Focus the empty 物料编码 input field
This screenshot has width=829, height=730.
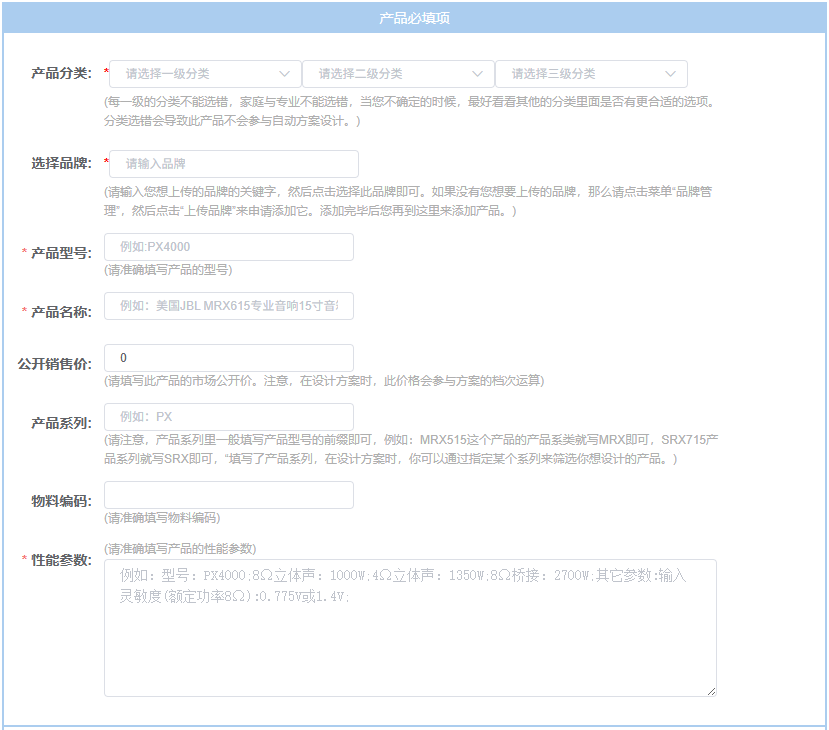229,495
